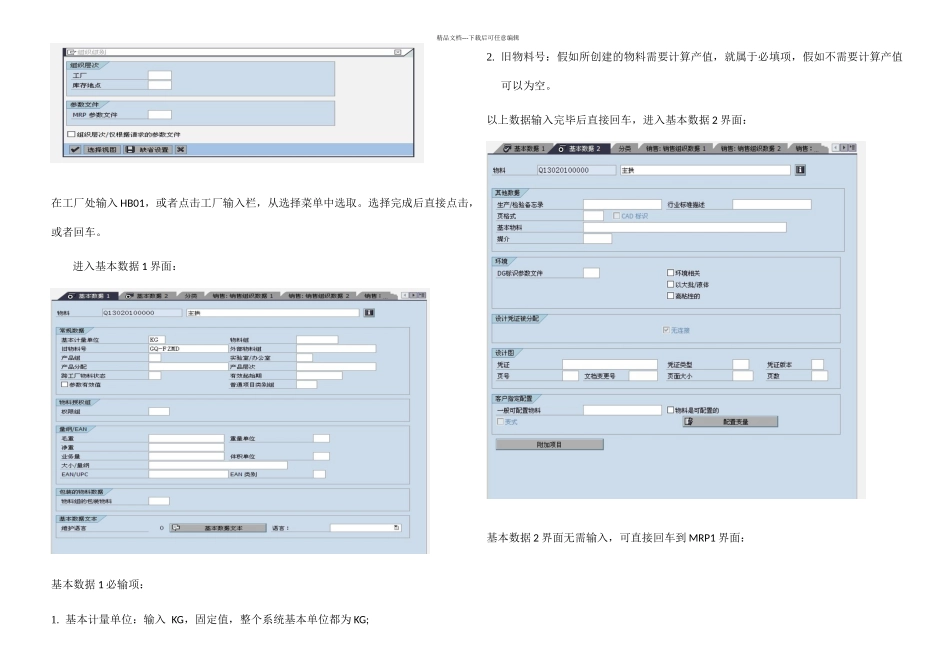Image resolution: width=950 pixels, height=672 pixels.
Task: Switch to 基本数据 2 tab in the left screen
Action: (146, 296)
